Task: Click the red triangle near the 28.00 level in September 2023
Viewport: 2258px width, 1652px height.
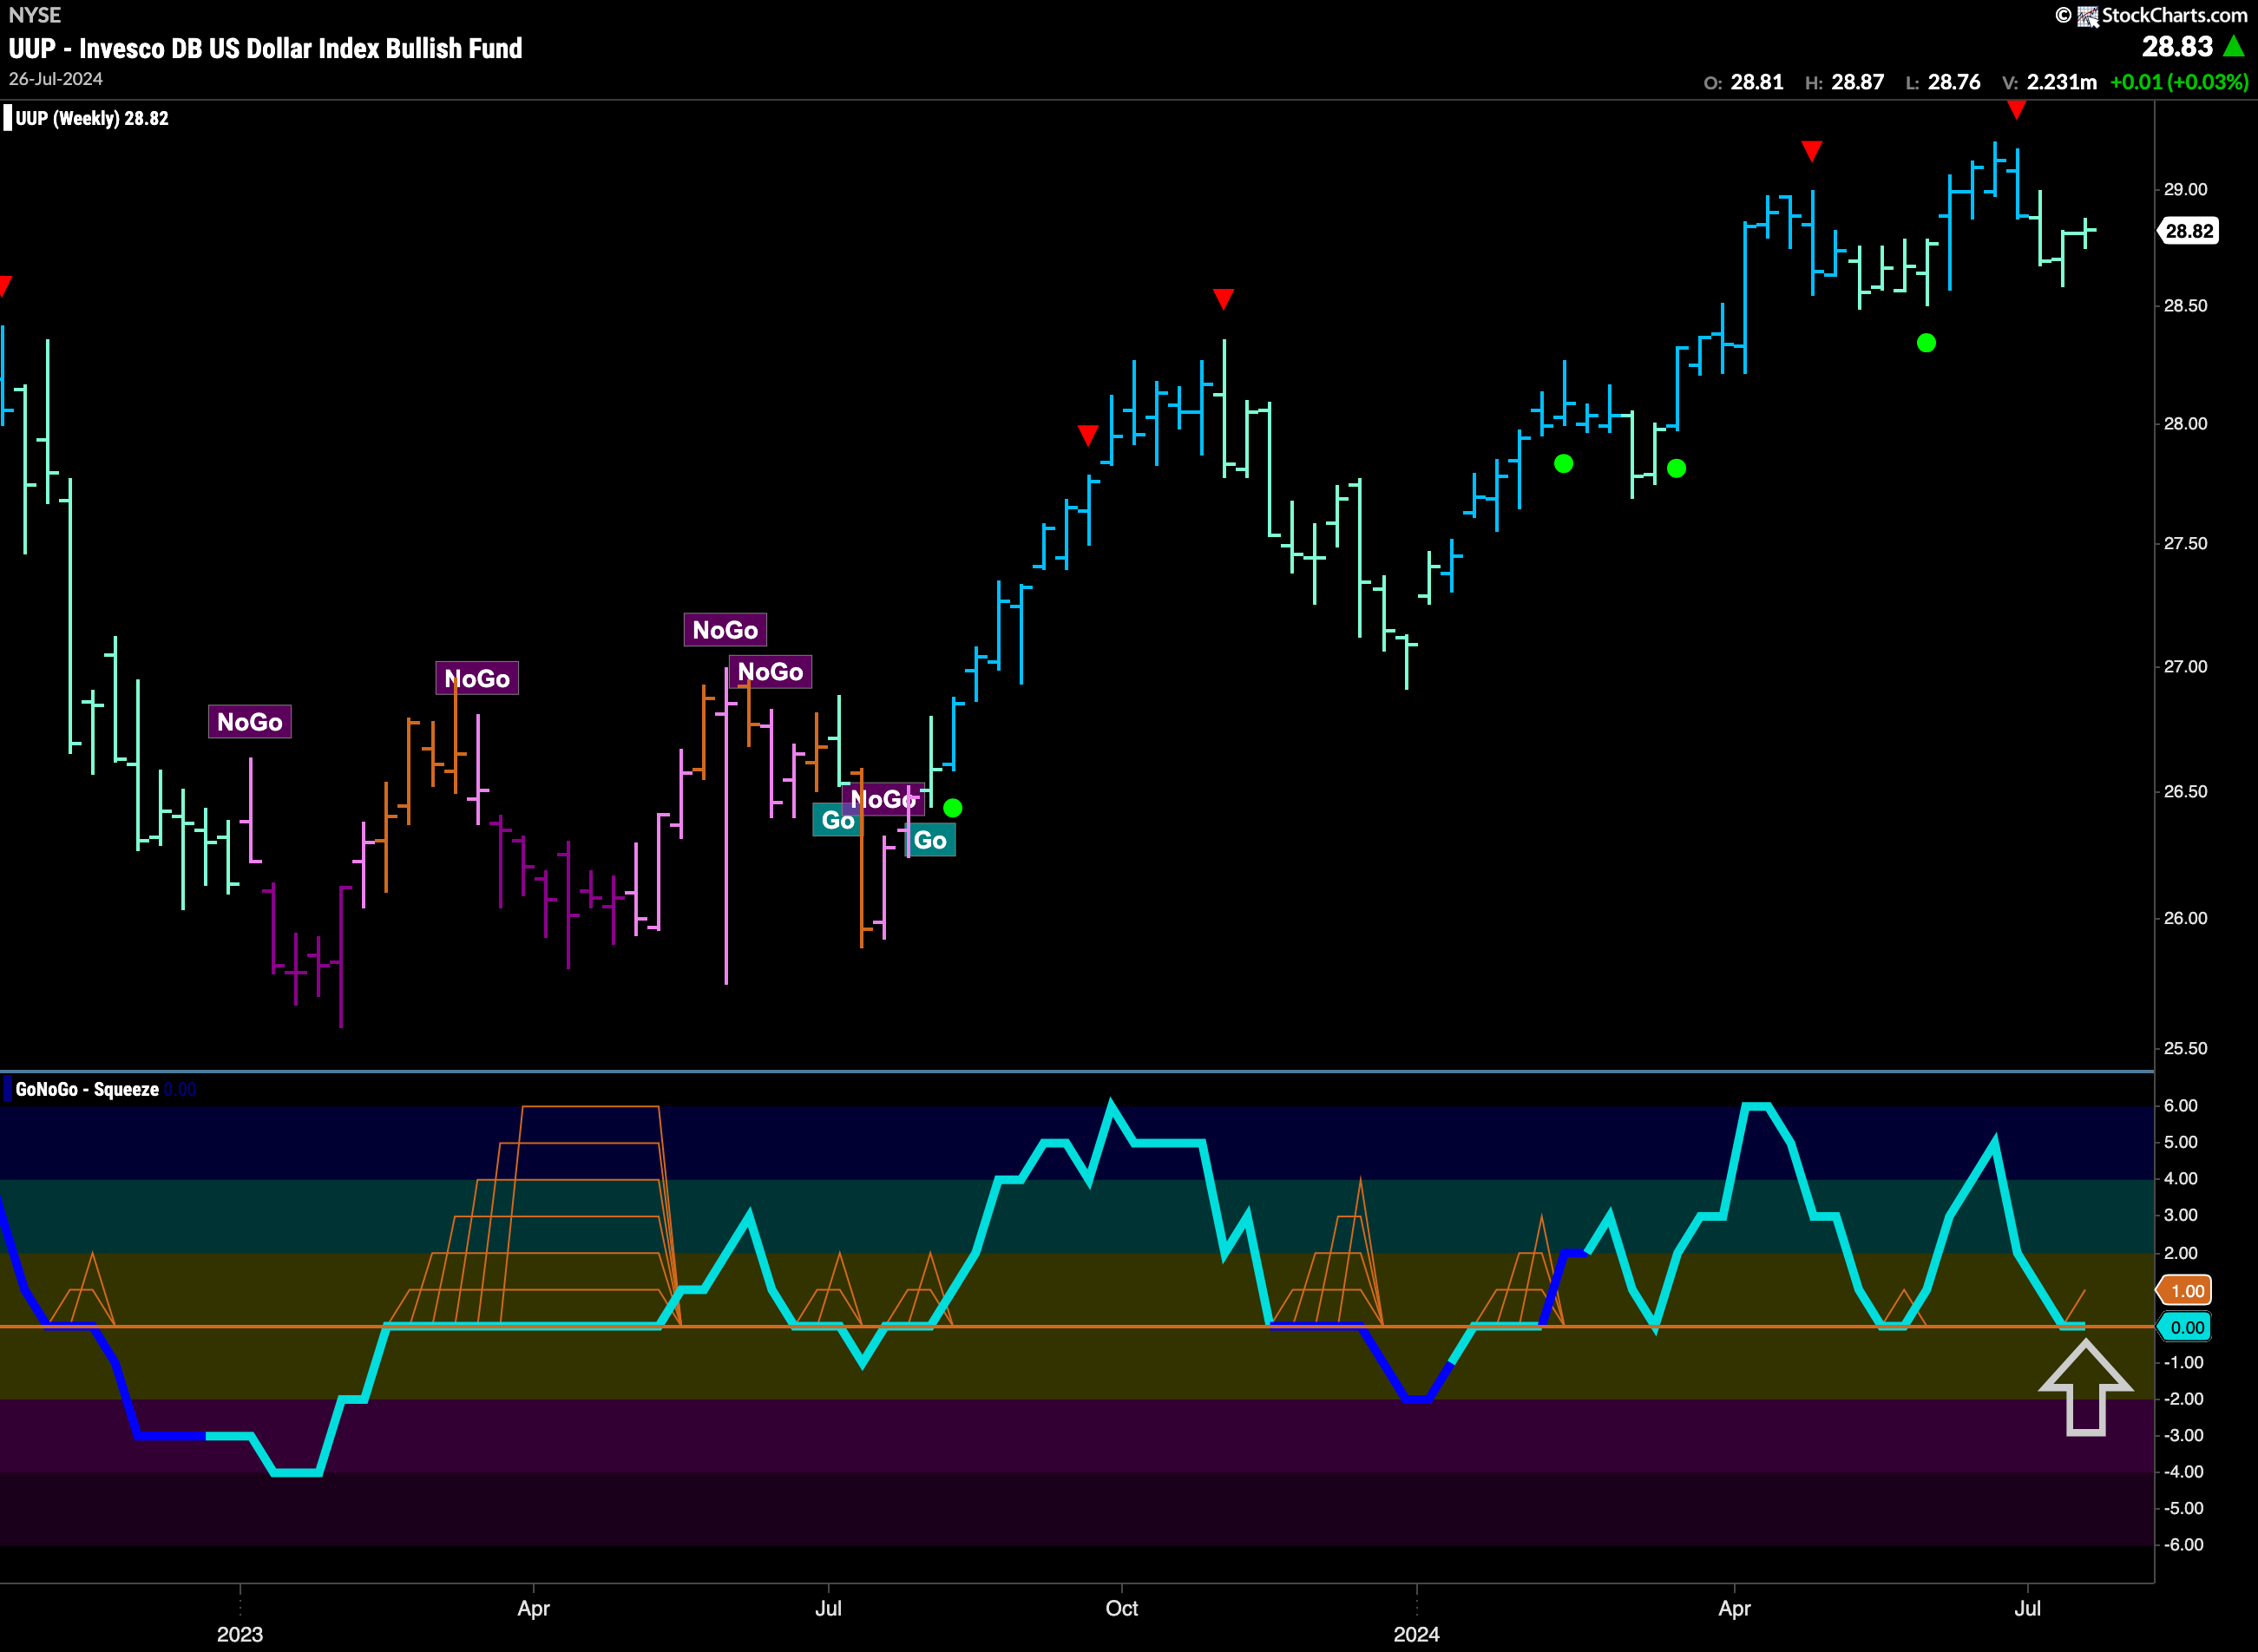Action: coord(1088,435)
